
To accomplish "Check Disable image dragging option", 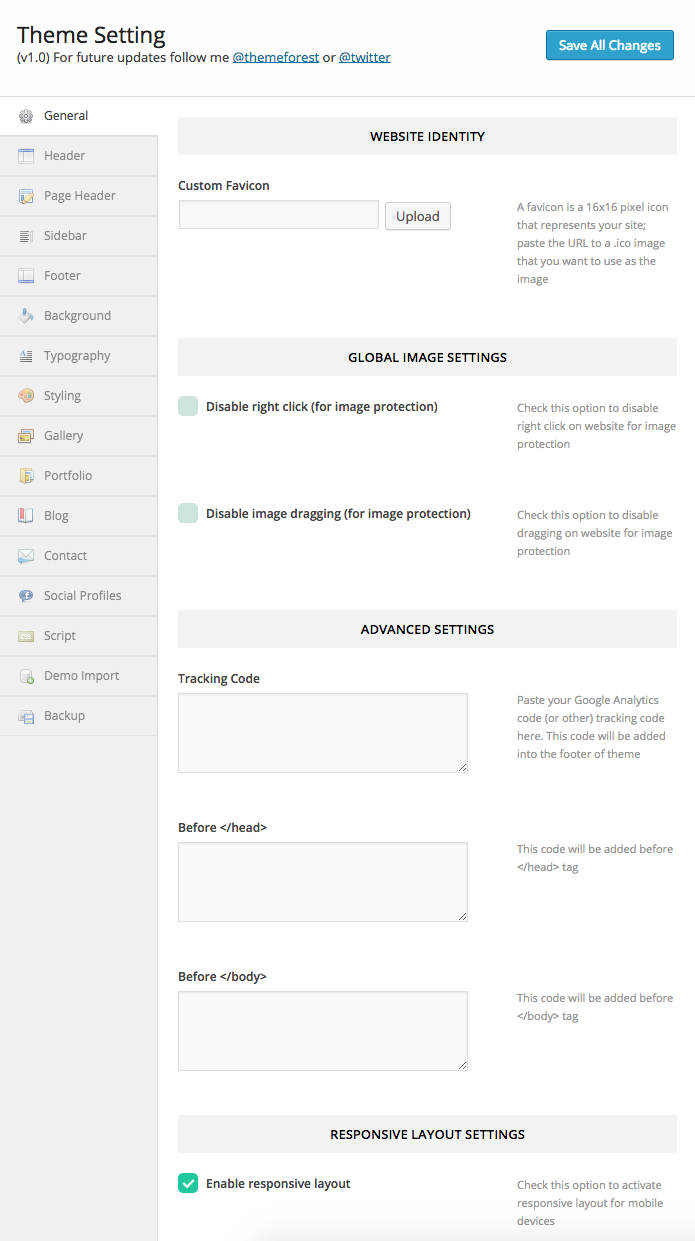I will [x=188, y=513].
